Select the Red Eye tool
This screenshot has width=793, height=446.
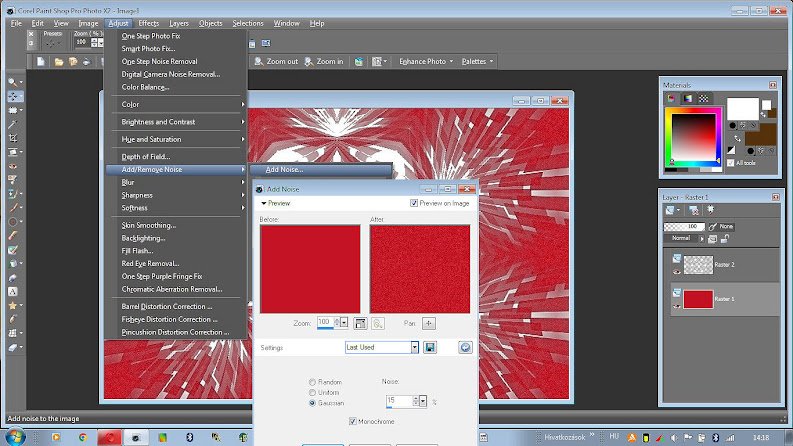[13, 166]
